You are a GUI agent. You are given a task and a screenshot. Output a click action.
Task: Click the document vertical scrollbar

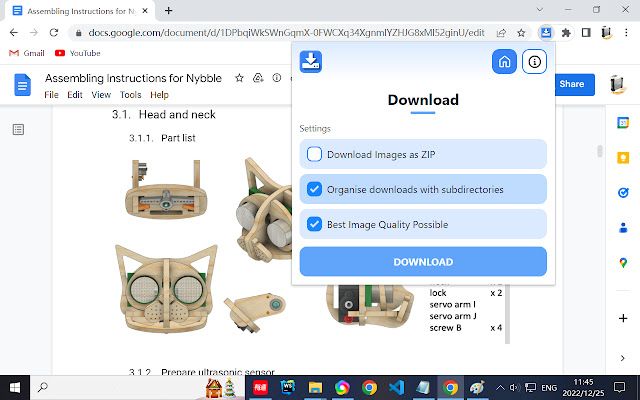tap(600, 151)
